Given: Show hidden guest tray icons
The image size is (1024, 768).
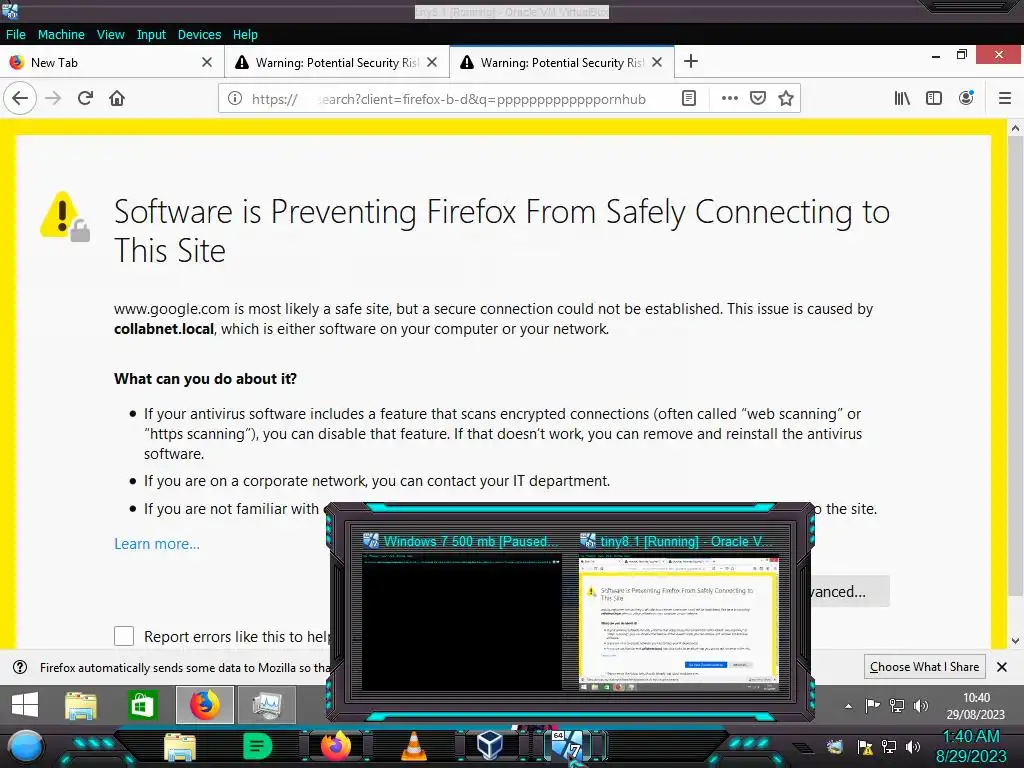Looking at the screenshot, I should 848,706.
